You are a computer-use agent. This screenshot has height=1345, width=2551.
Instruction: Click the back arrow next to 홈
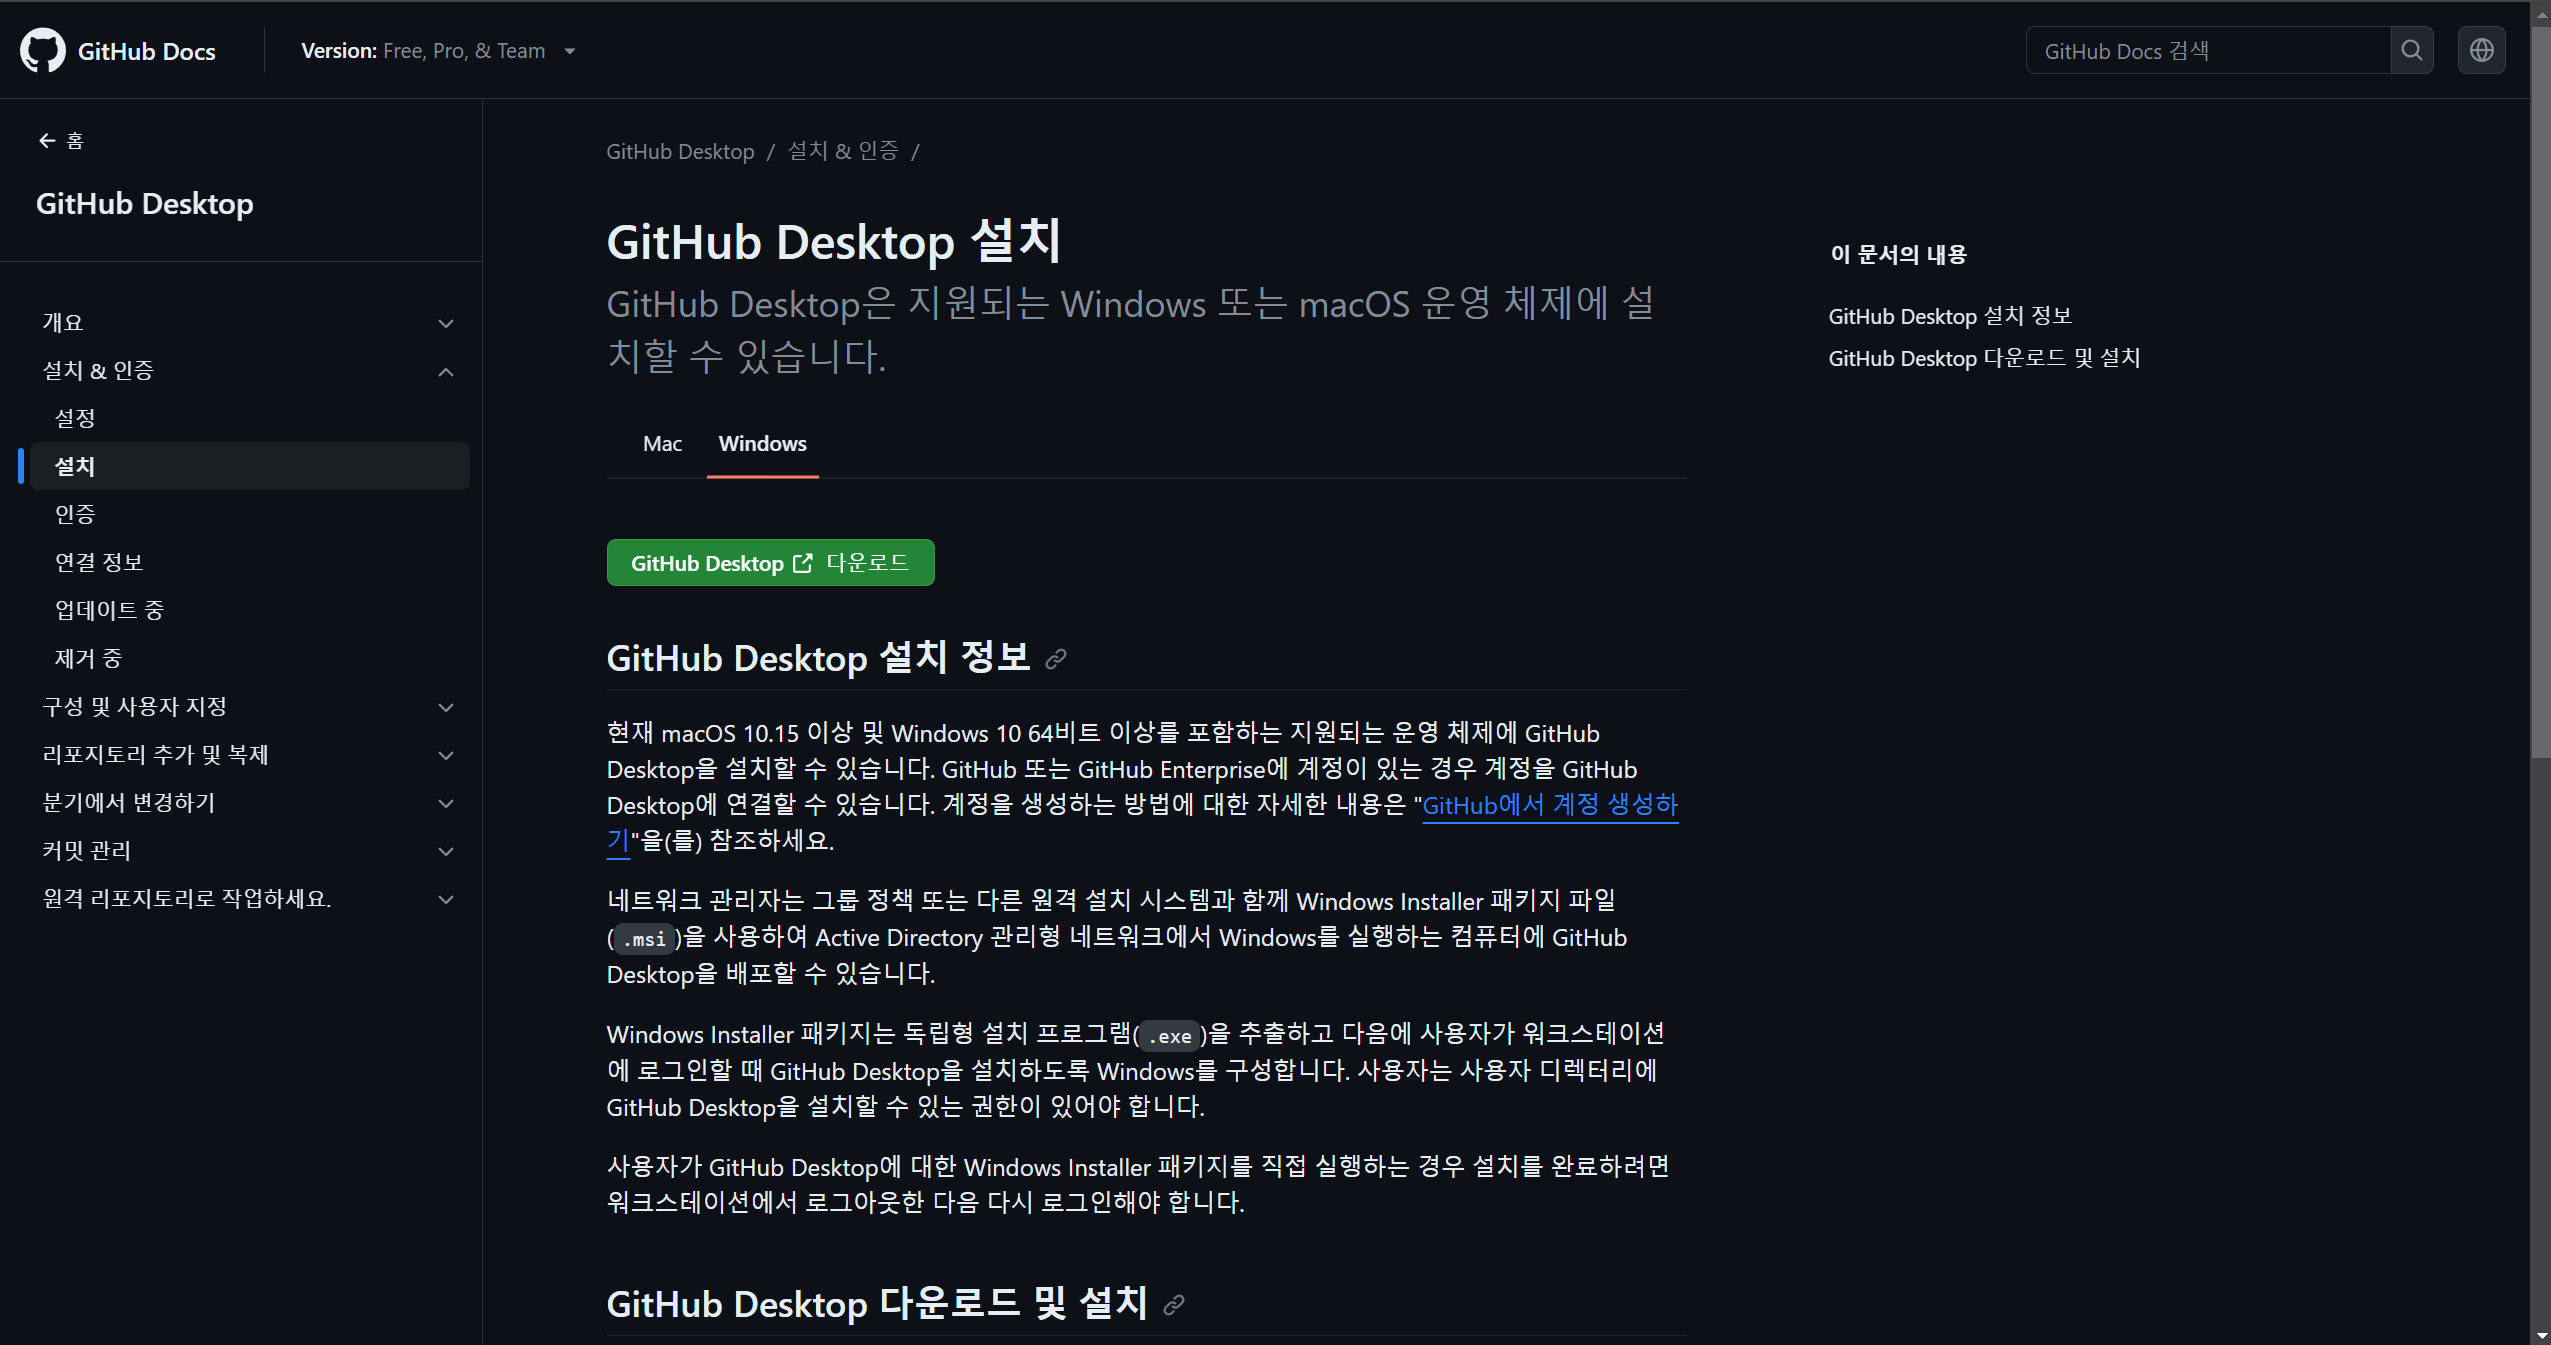(46, 141)
